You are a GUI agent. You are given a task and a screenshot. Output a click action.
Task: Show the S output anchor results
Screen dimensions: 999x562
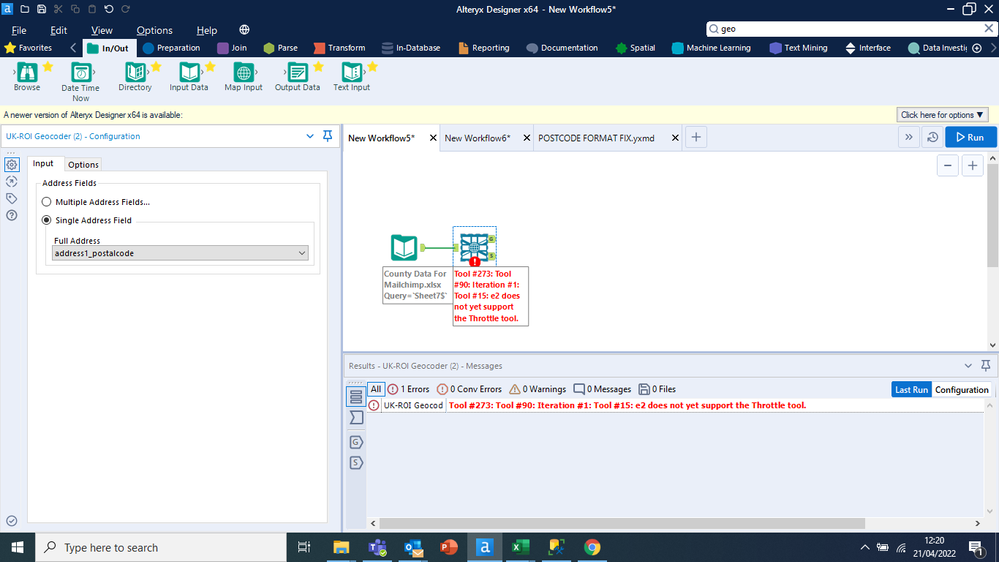(x=356, y=463)
